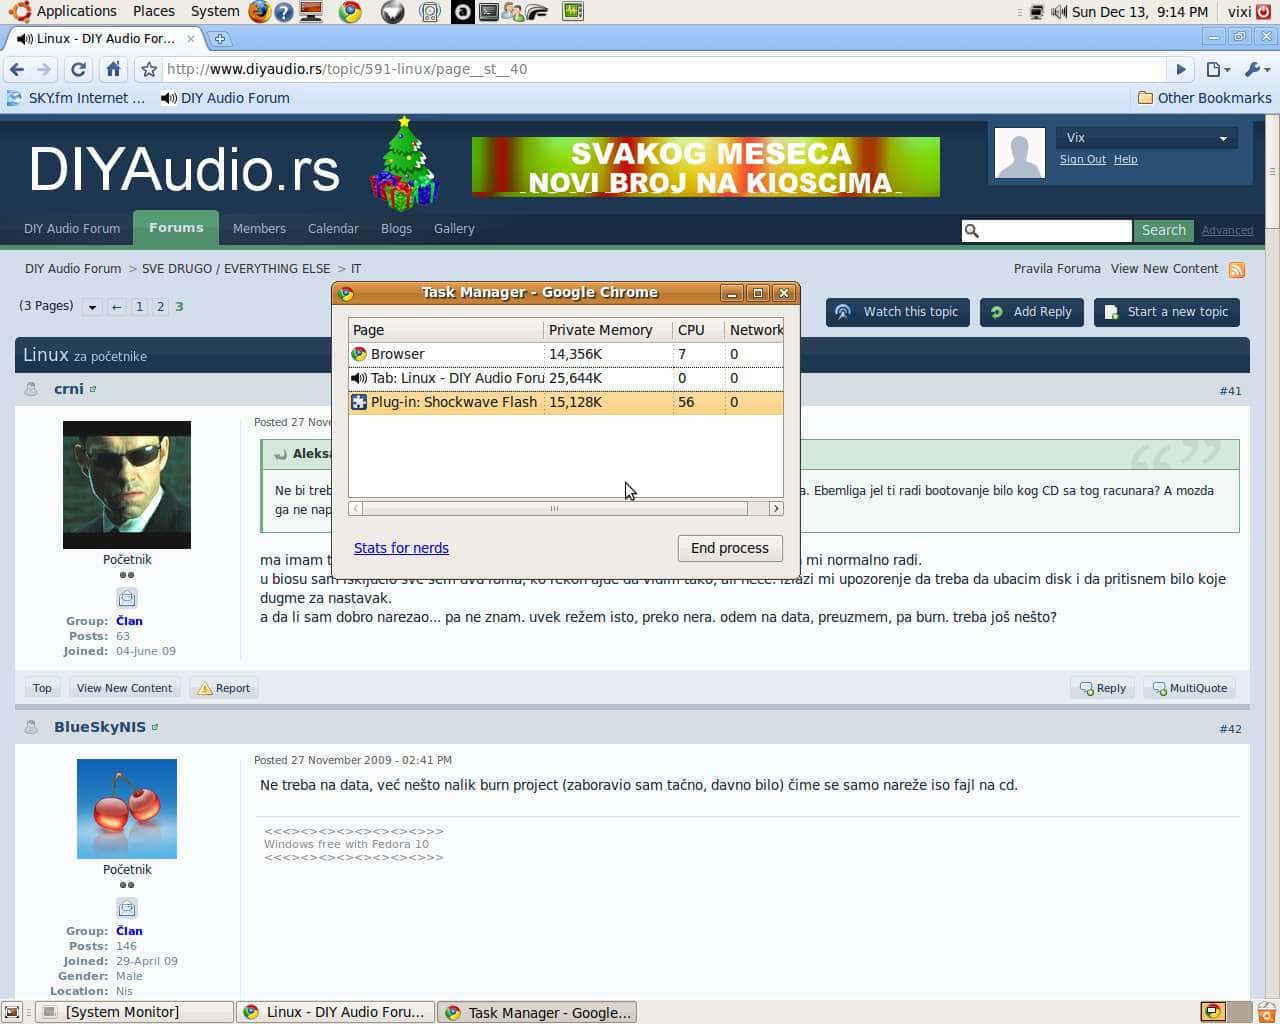The image size is (1280, 1024).
Task: Go to the Chrome home page
Action: pyautogui.click(x=113, y=69)
